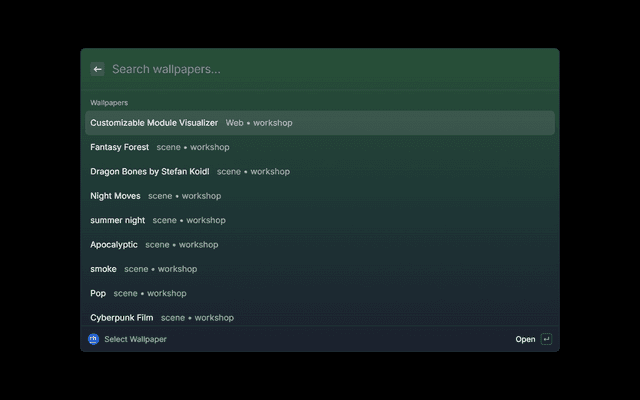Pick the Night Moves wallpaper

tap(320, 196)
